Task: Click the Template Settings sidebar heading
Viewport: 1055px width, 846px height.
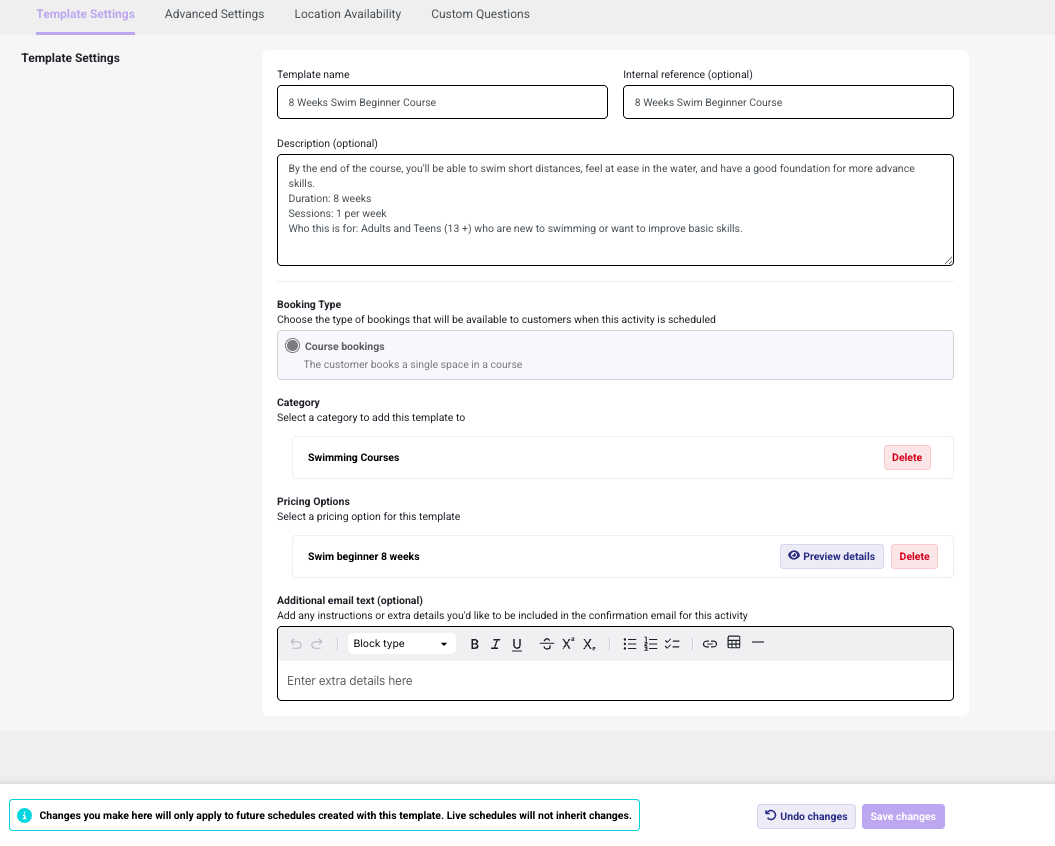Action: pos(71,58)
